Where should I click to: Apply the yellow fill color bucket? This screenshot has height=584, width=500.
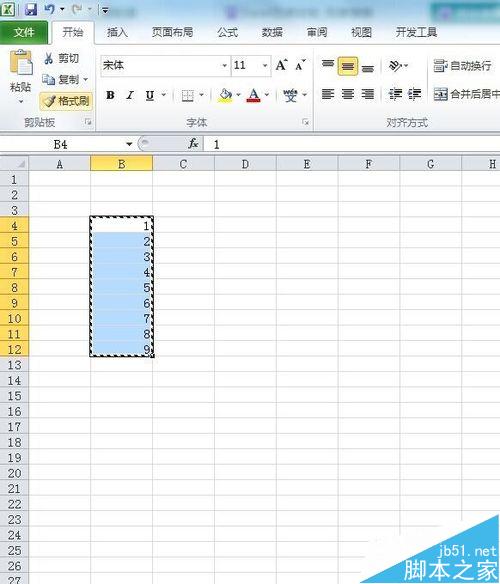pyautogui.click(x=225, y=96)
